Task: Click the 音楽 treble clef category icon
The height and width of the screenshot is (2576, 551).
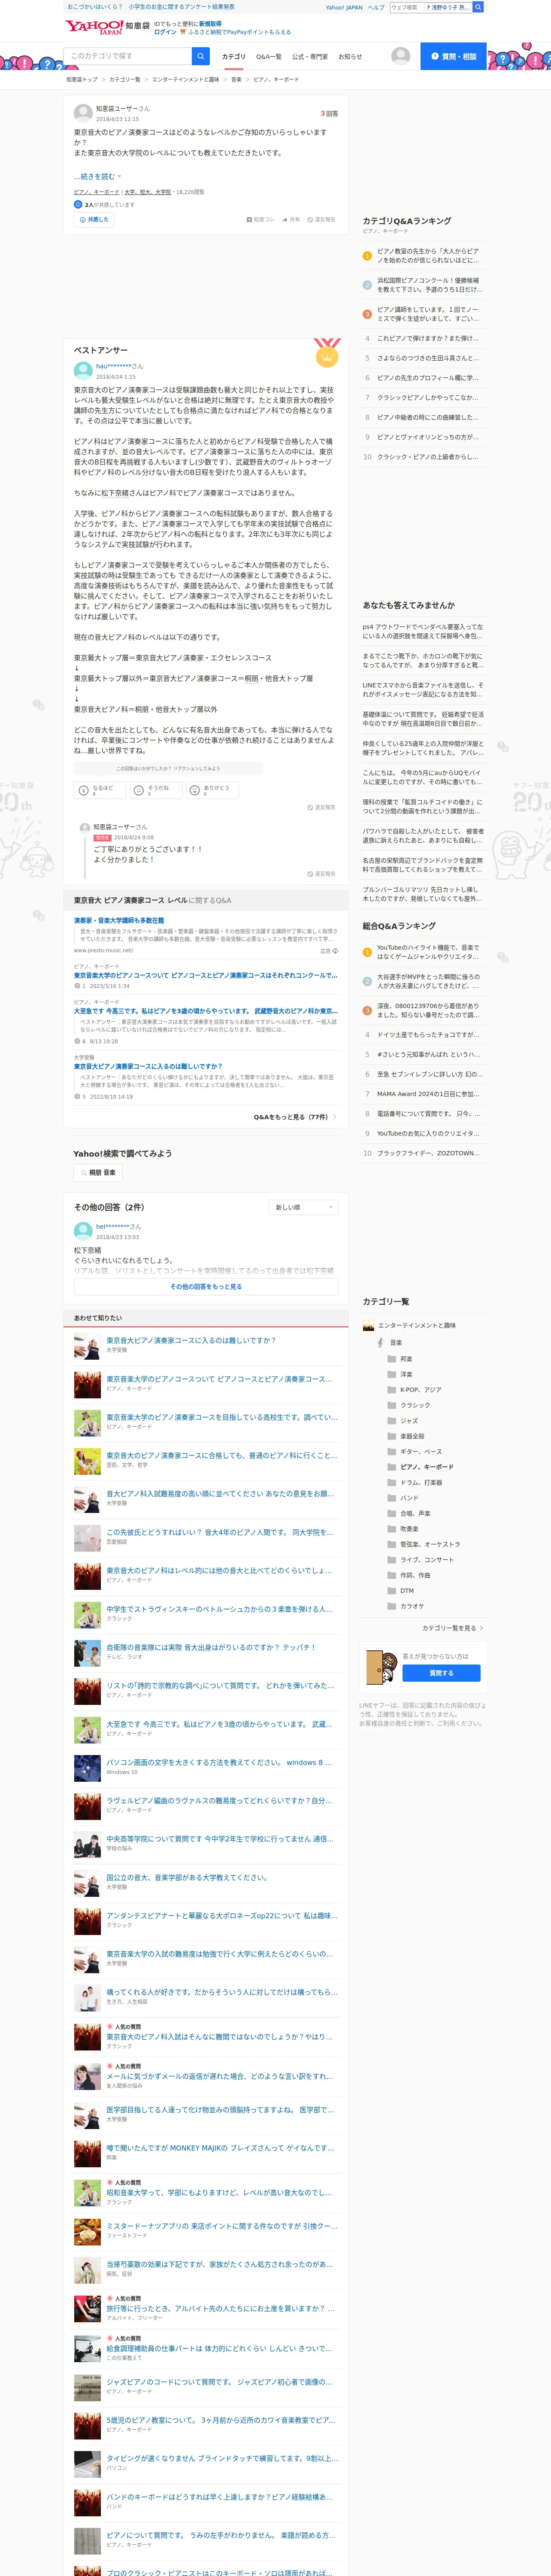Action: pos(380,1342)
